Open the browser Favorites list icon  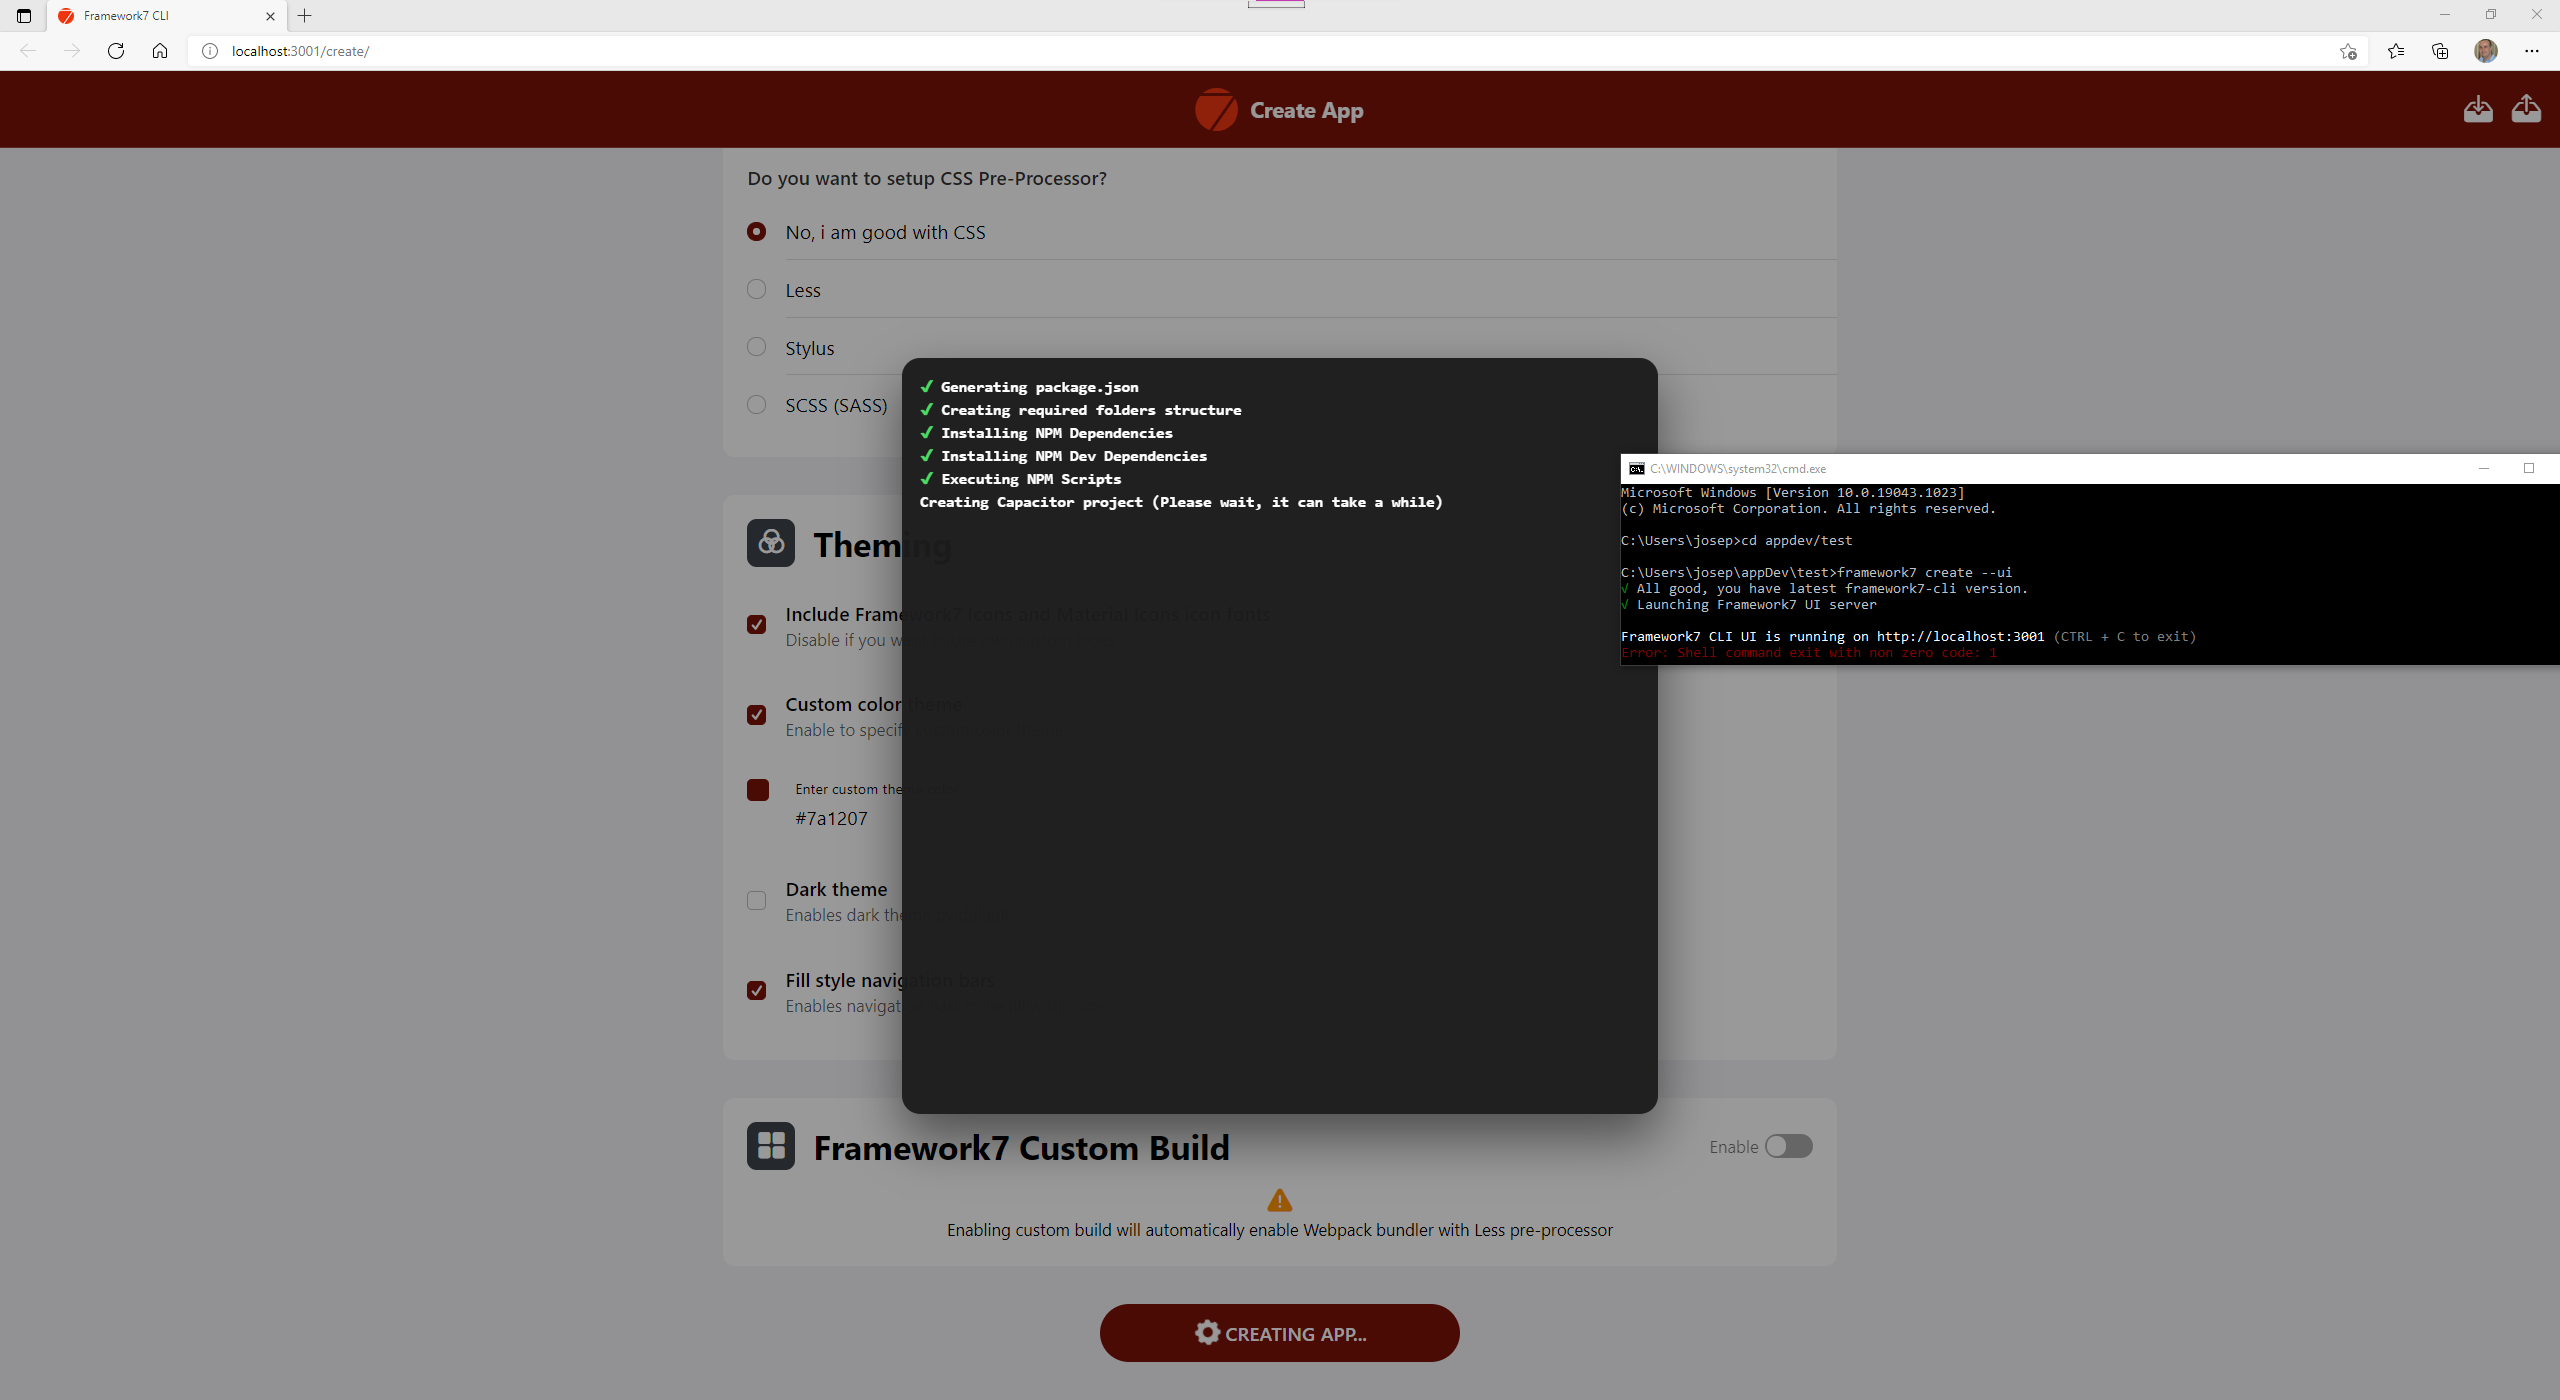2396,51
